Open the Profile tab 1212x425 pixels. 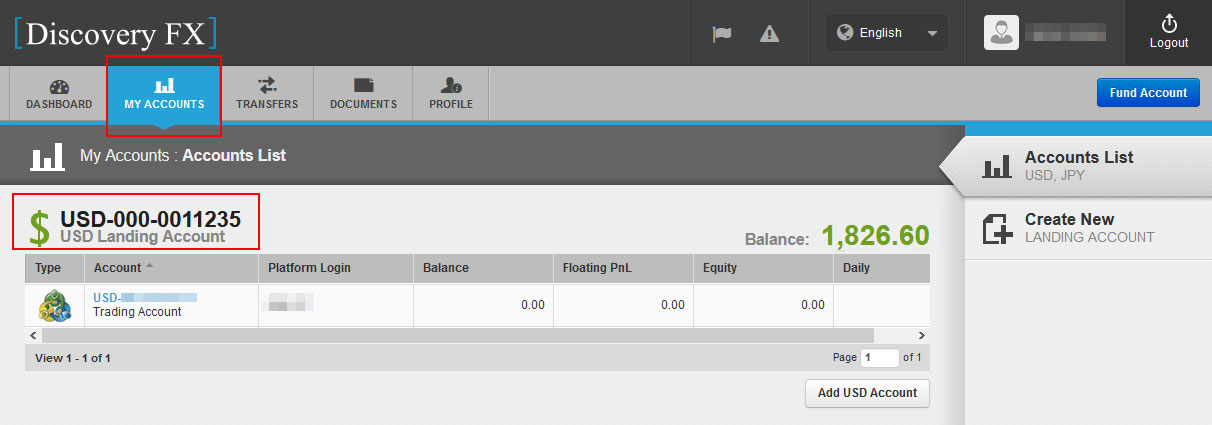pyautogui.click(x=451, y=94)
